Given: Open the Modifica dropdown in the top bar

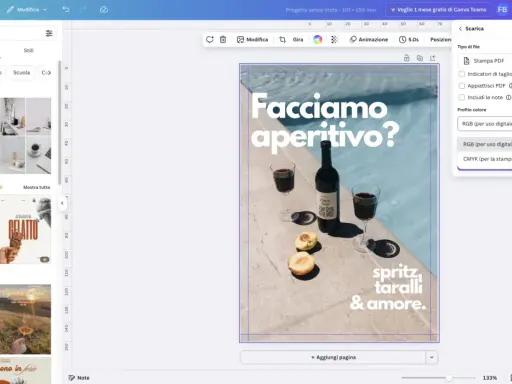Looking at the screenshot, I should pos(27,10).
